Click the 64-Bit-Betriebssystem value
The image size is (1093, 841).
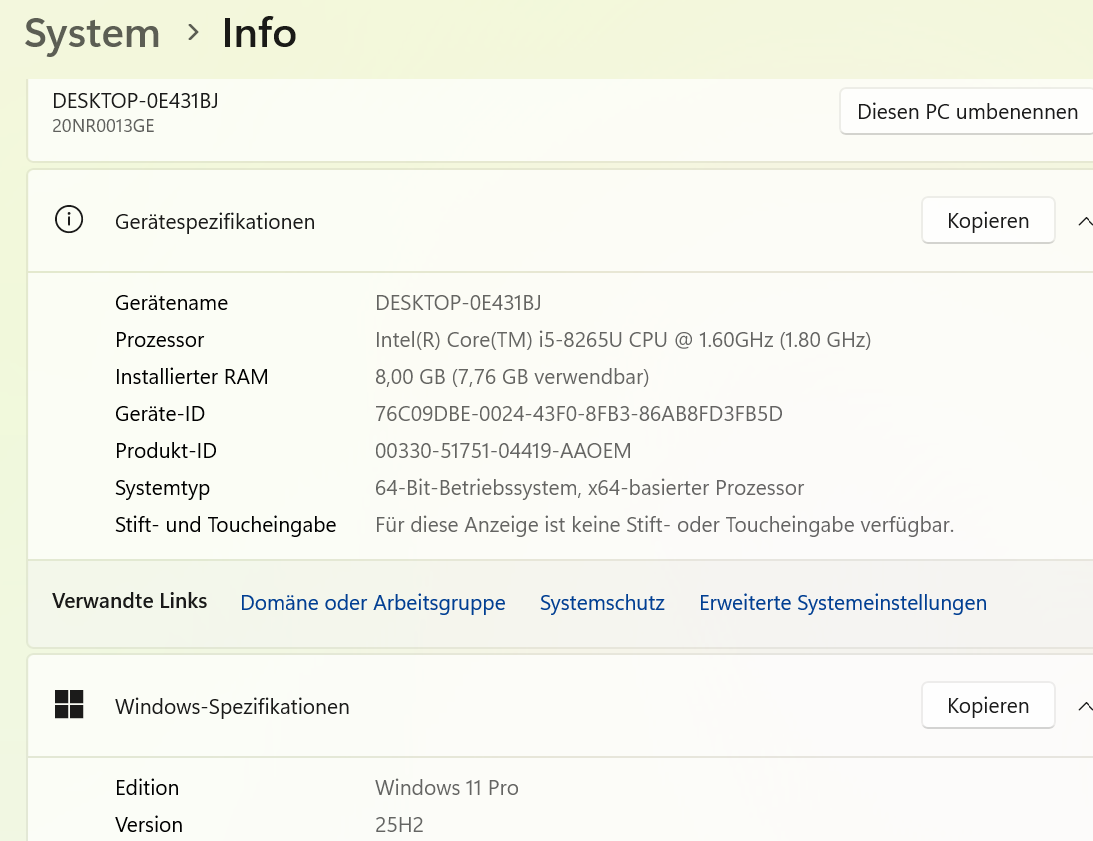(x=590, y=487)
